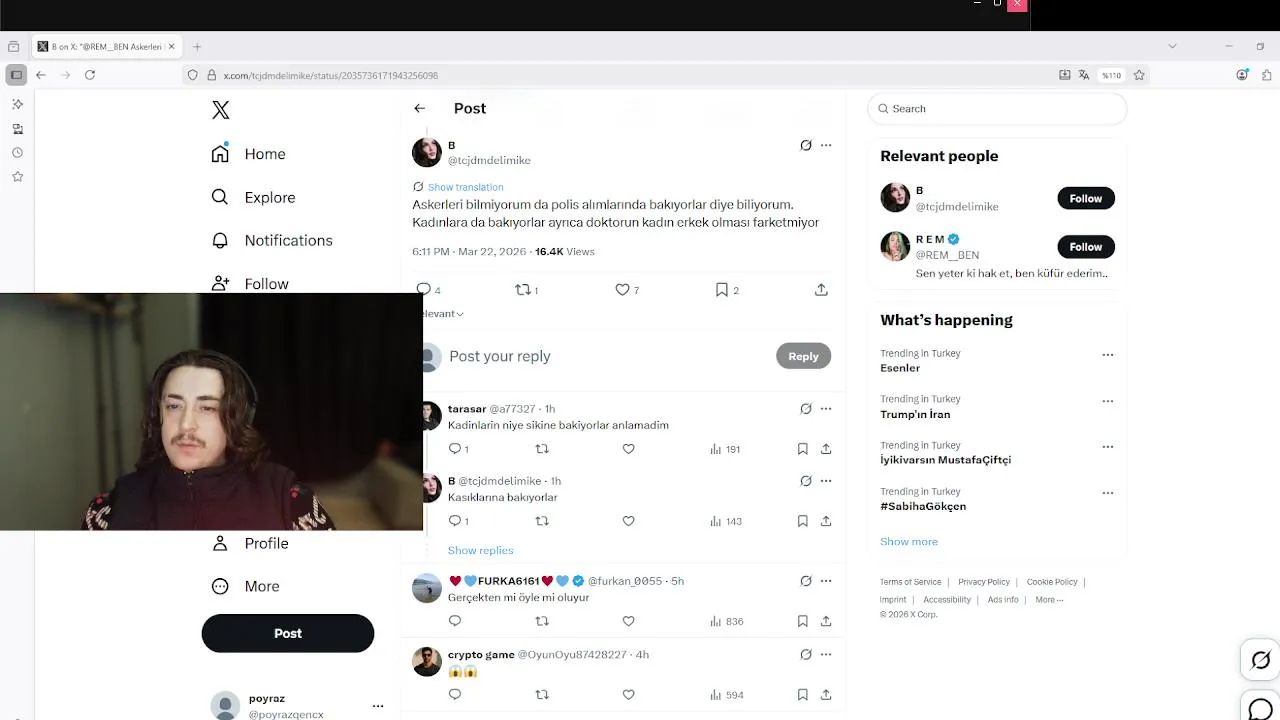The width and height of the screenshot is (1280, 720).
Task: Bookmark the main post by B
Action: [x=727, y=290]
